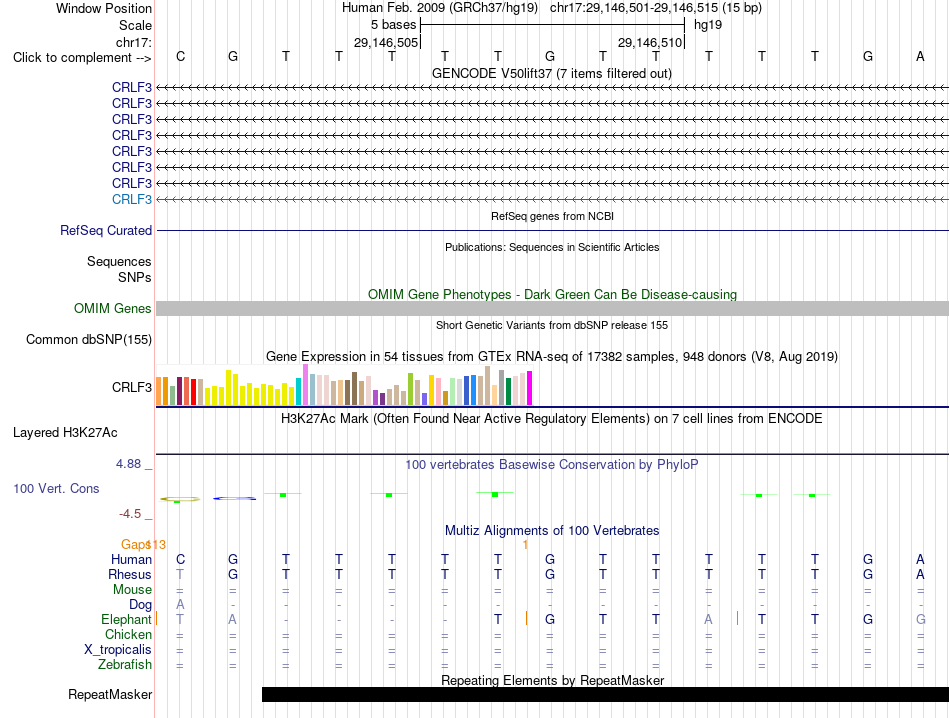The width and height of the screenshot is (950, 718).
Task: Click the Scale ruler bar showing 5 bases
Action: coord(553,25)
